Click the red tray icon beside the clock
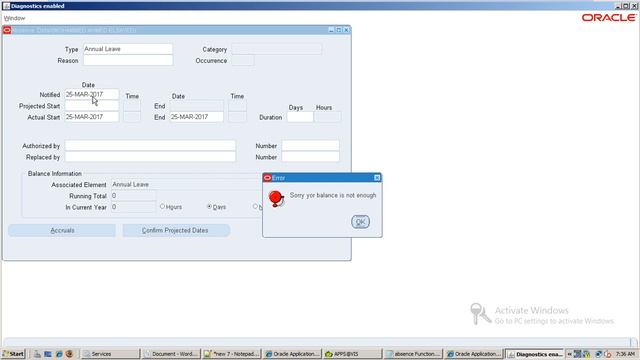 [x=608, y=354]
